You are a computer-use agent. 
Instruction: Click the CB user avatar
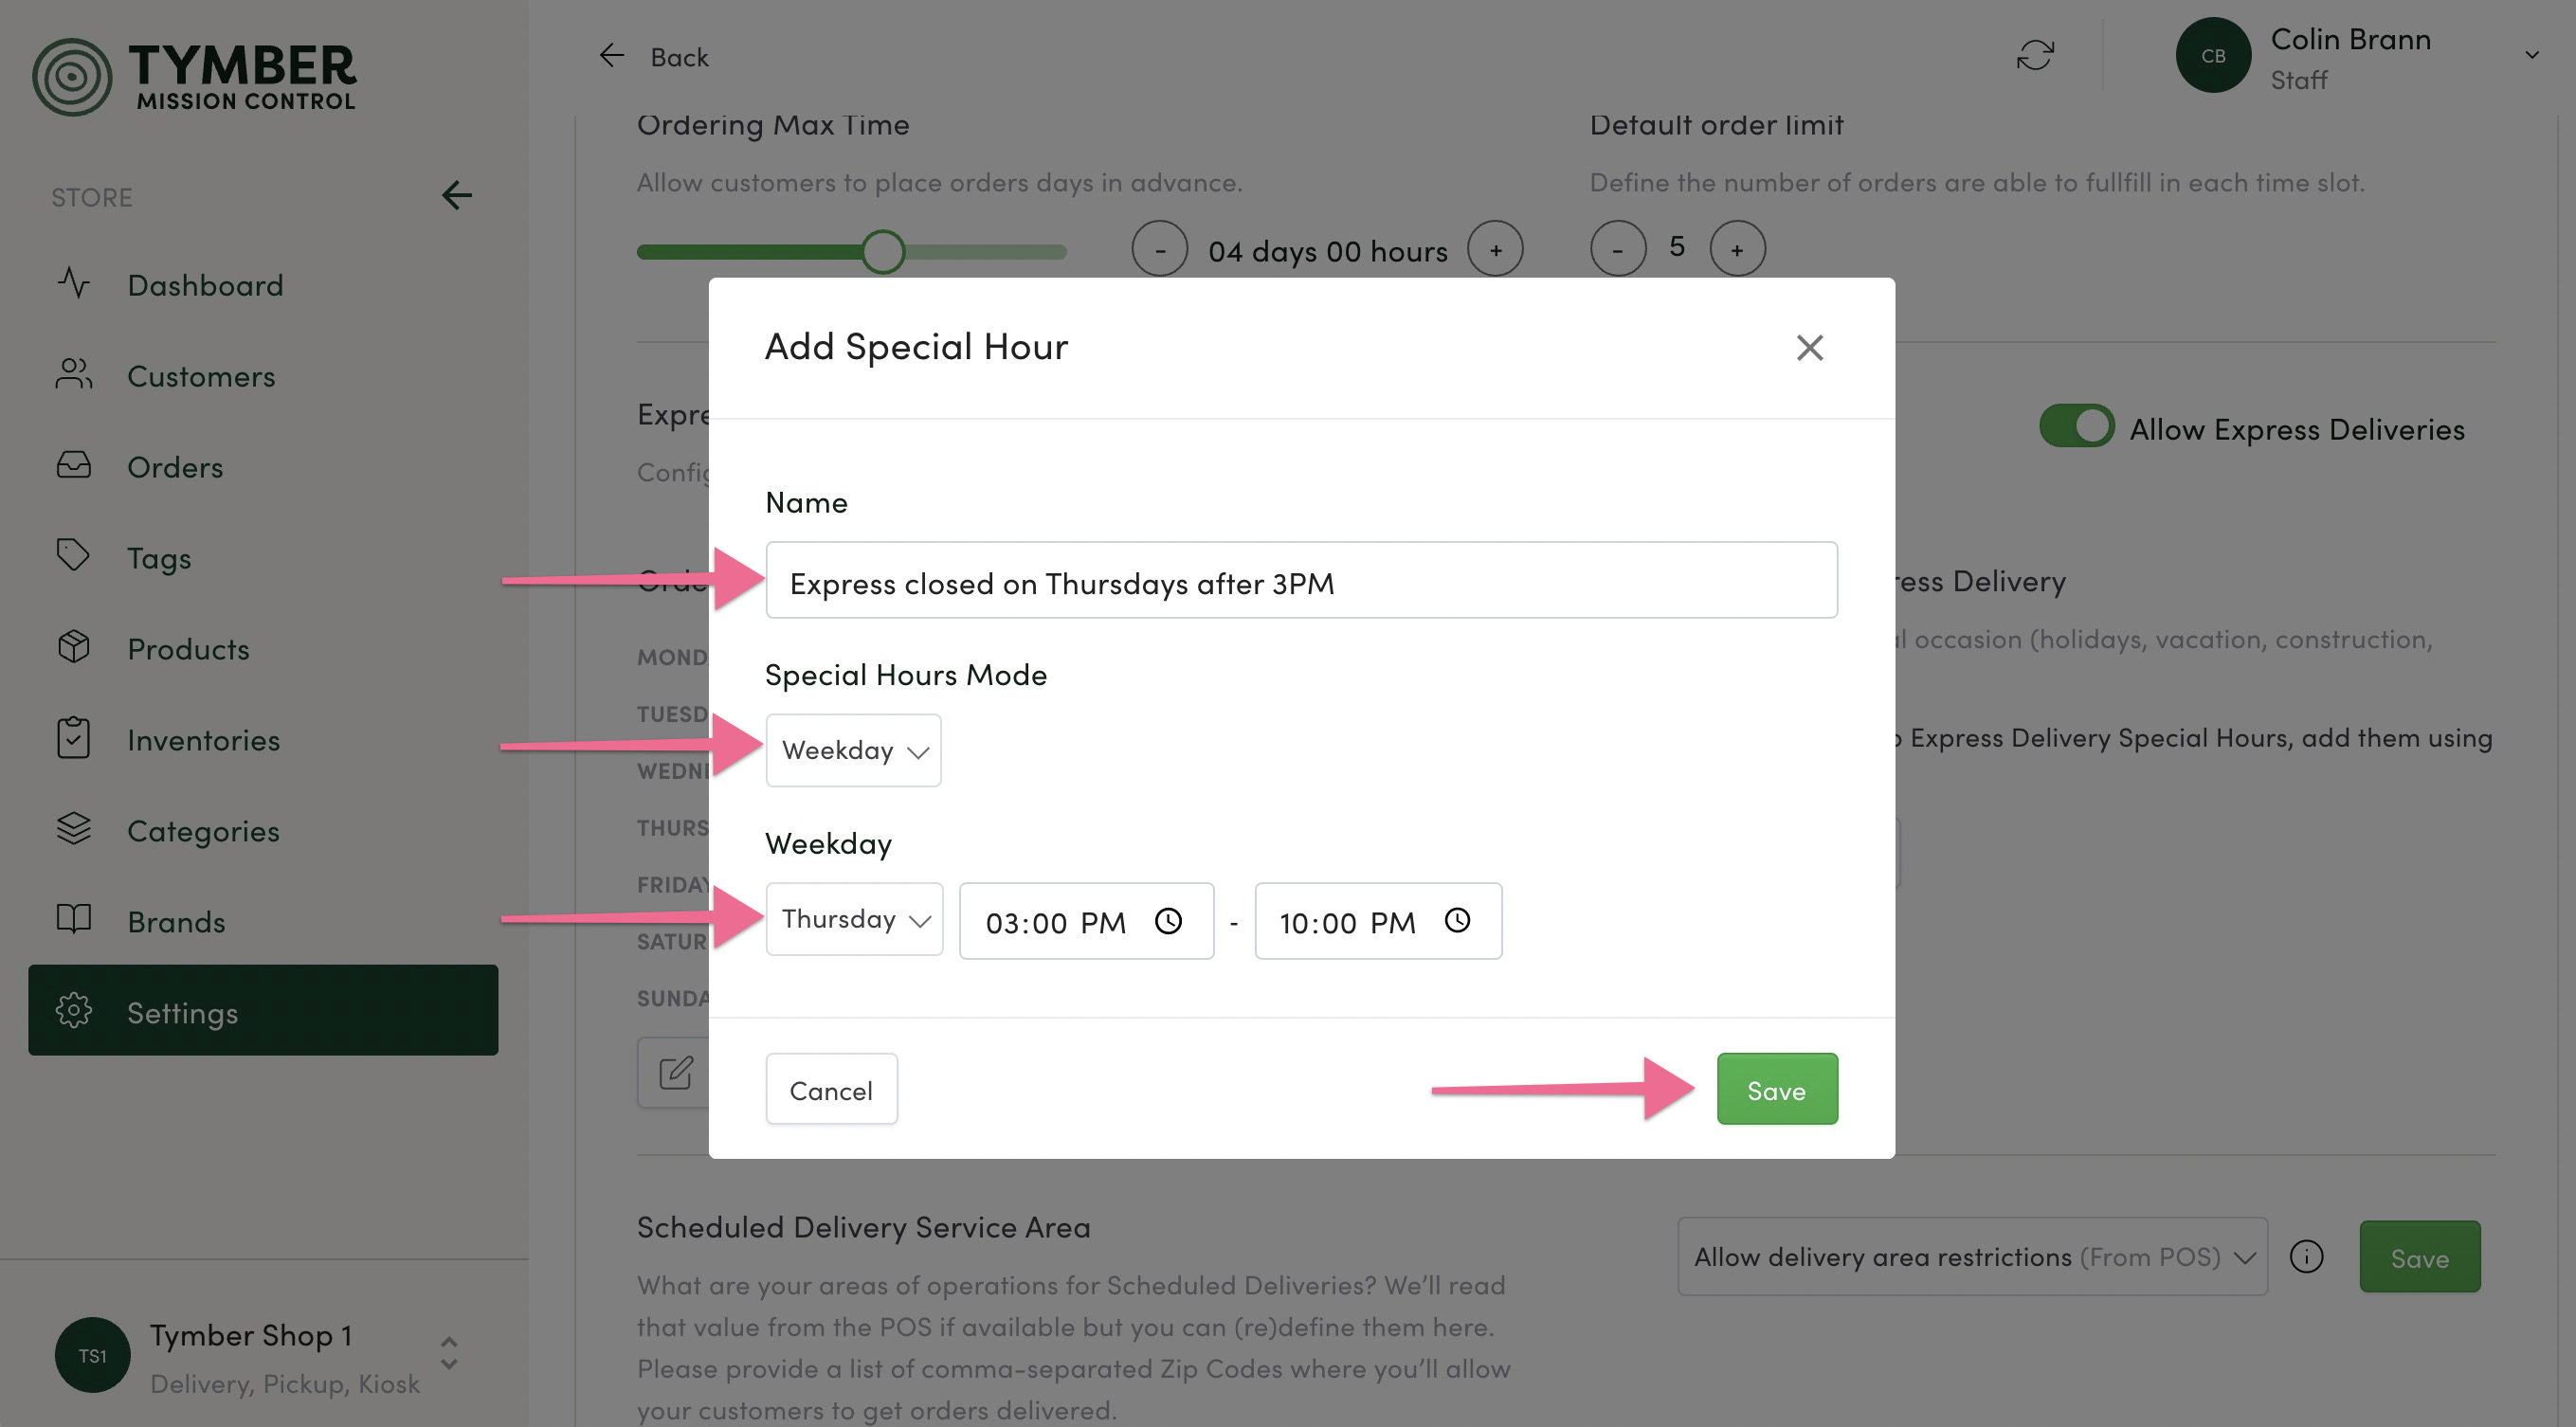[x=2213, y=55]
